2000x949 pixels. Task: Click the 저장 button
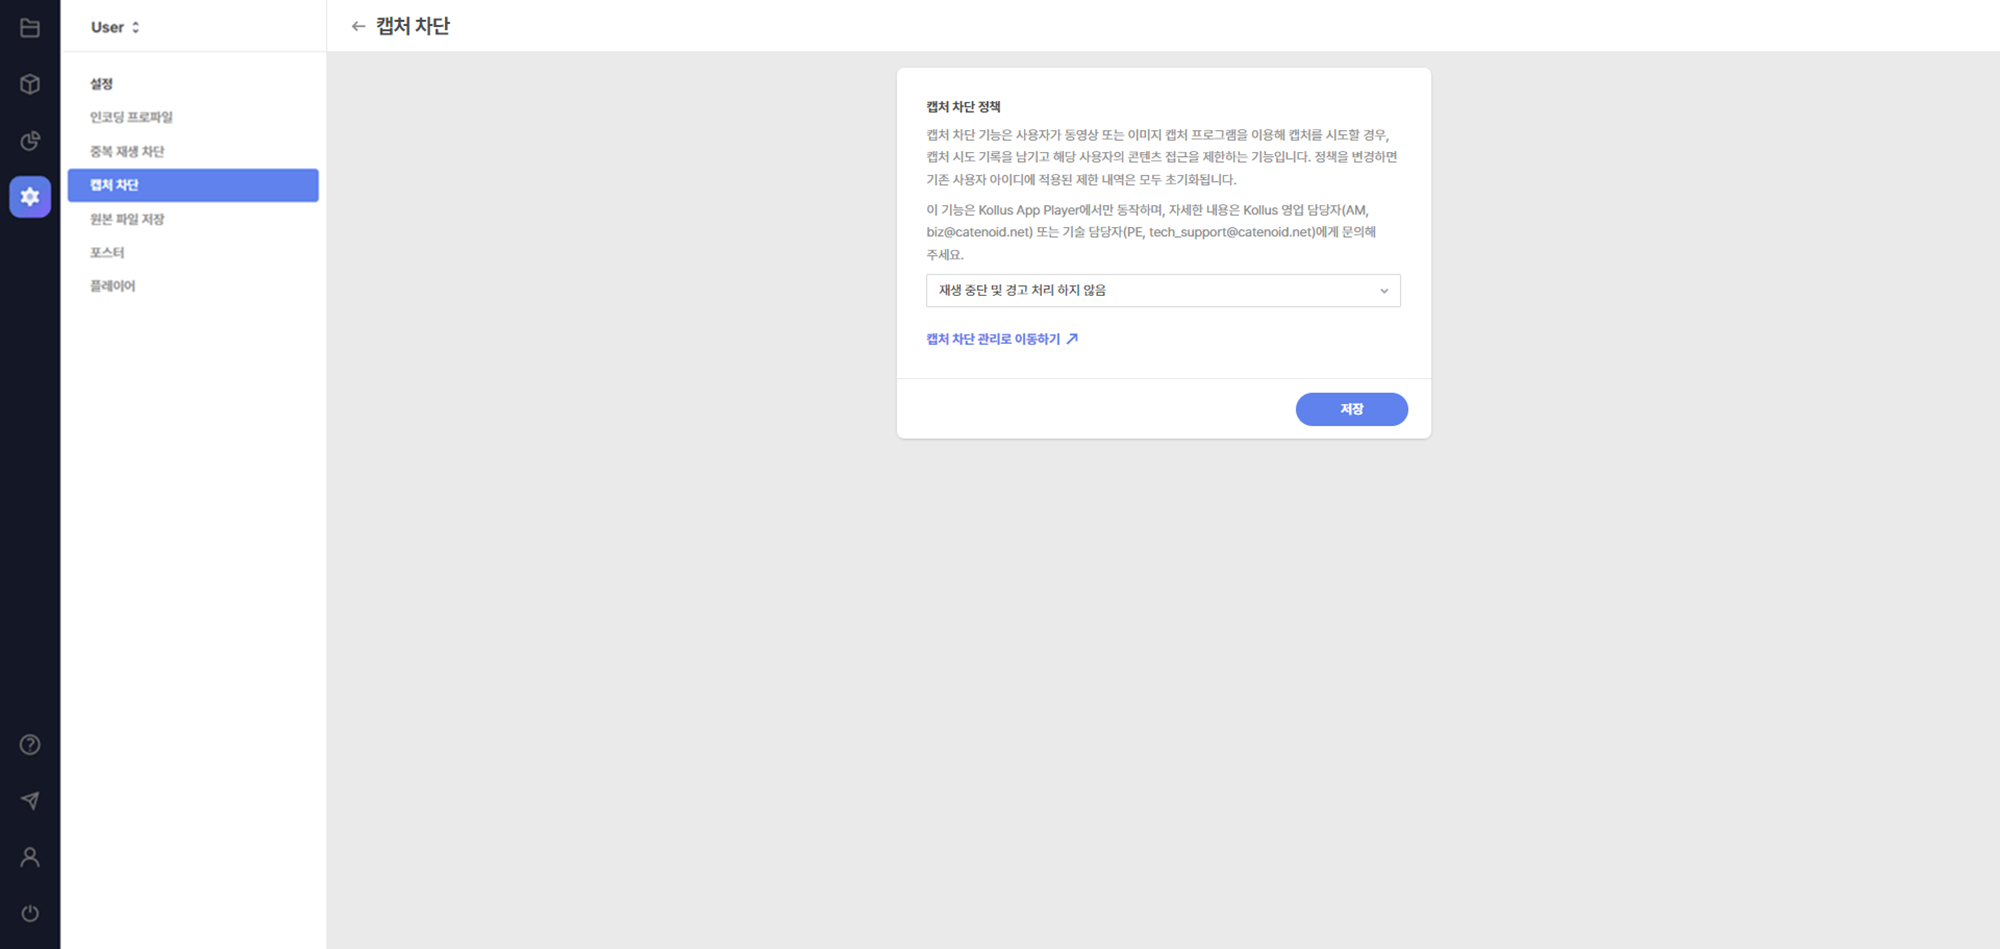(1351, 409)
